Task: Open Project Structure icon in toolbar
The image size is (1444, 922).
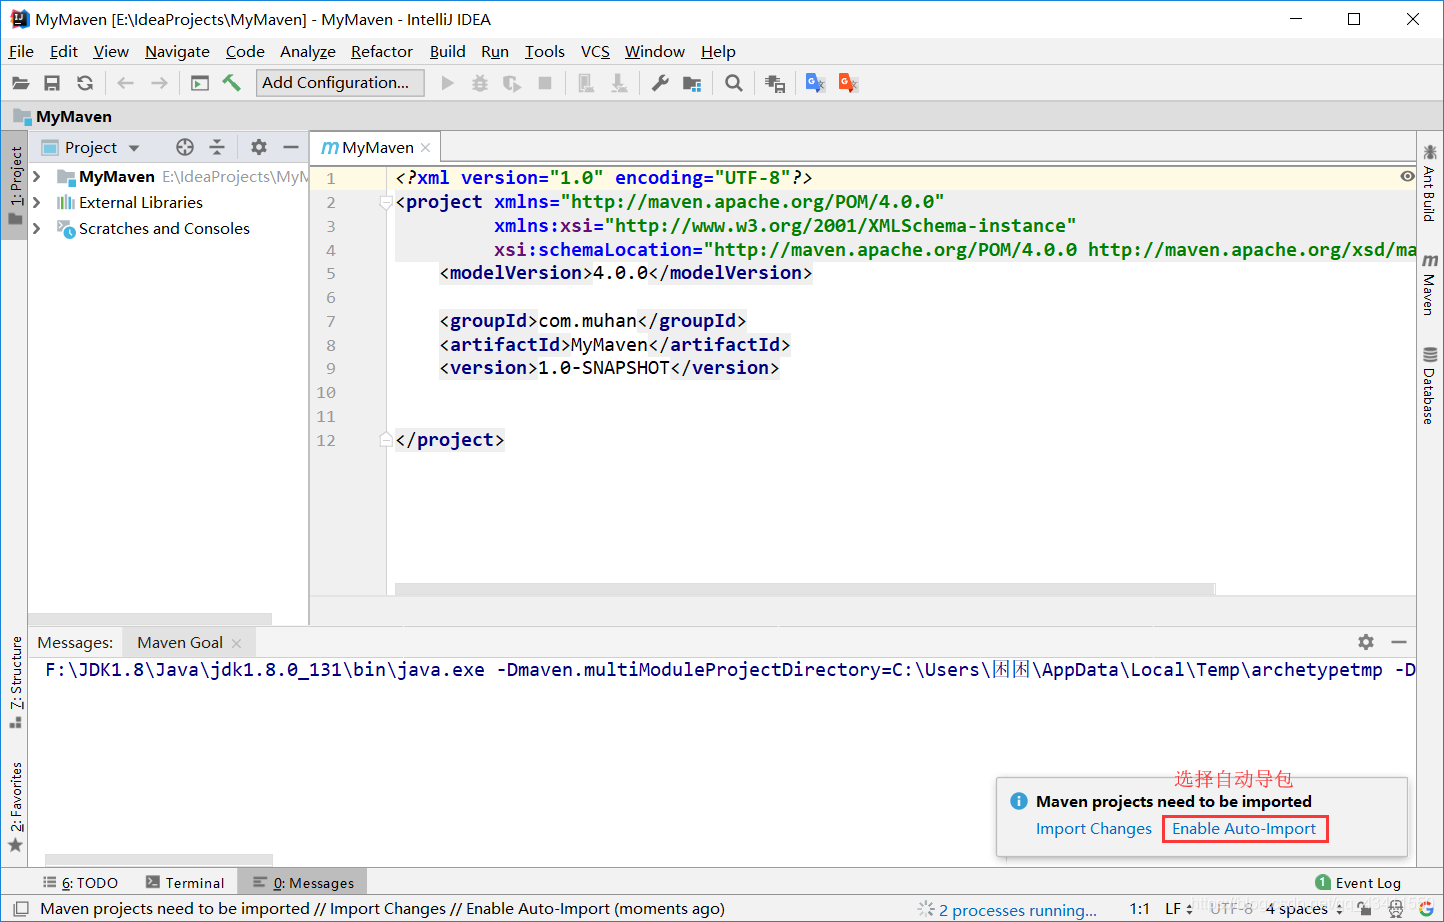Action: [692, 83]
